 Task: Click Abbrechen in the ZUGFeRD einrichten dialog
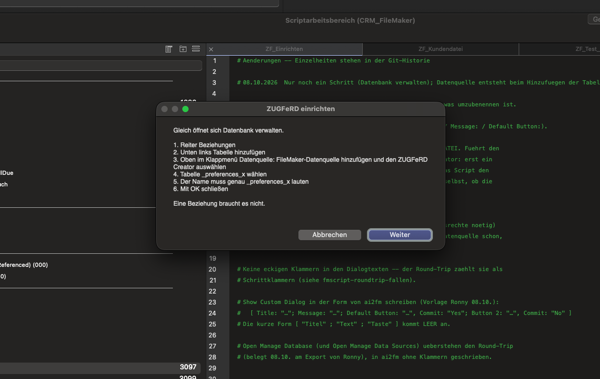point(329,235)
